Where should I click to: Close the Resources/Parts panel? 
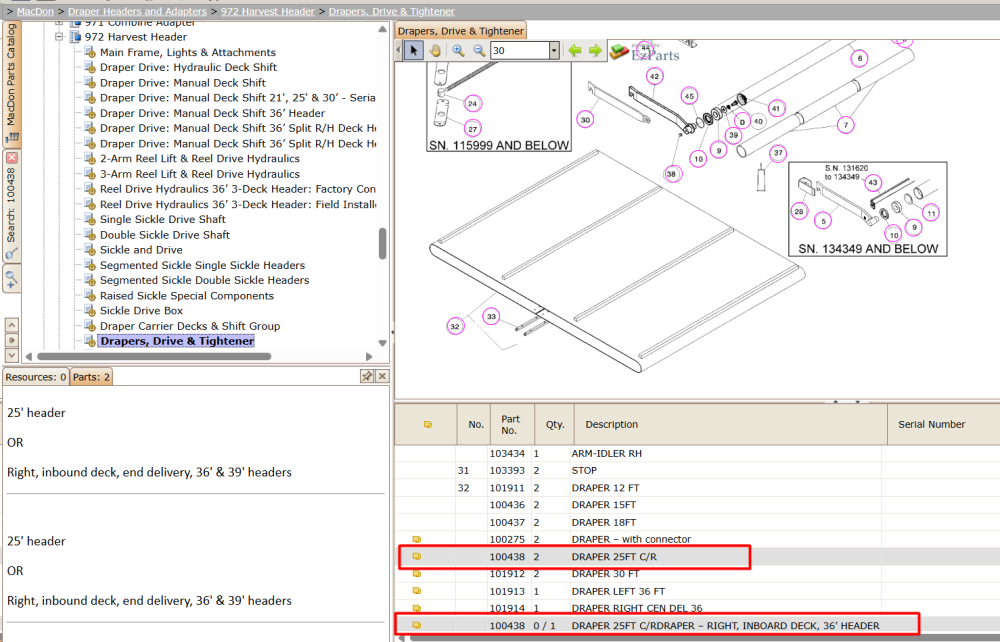382,376
